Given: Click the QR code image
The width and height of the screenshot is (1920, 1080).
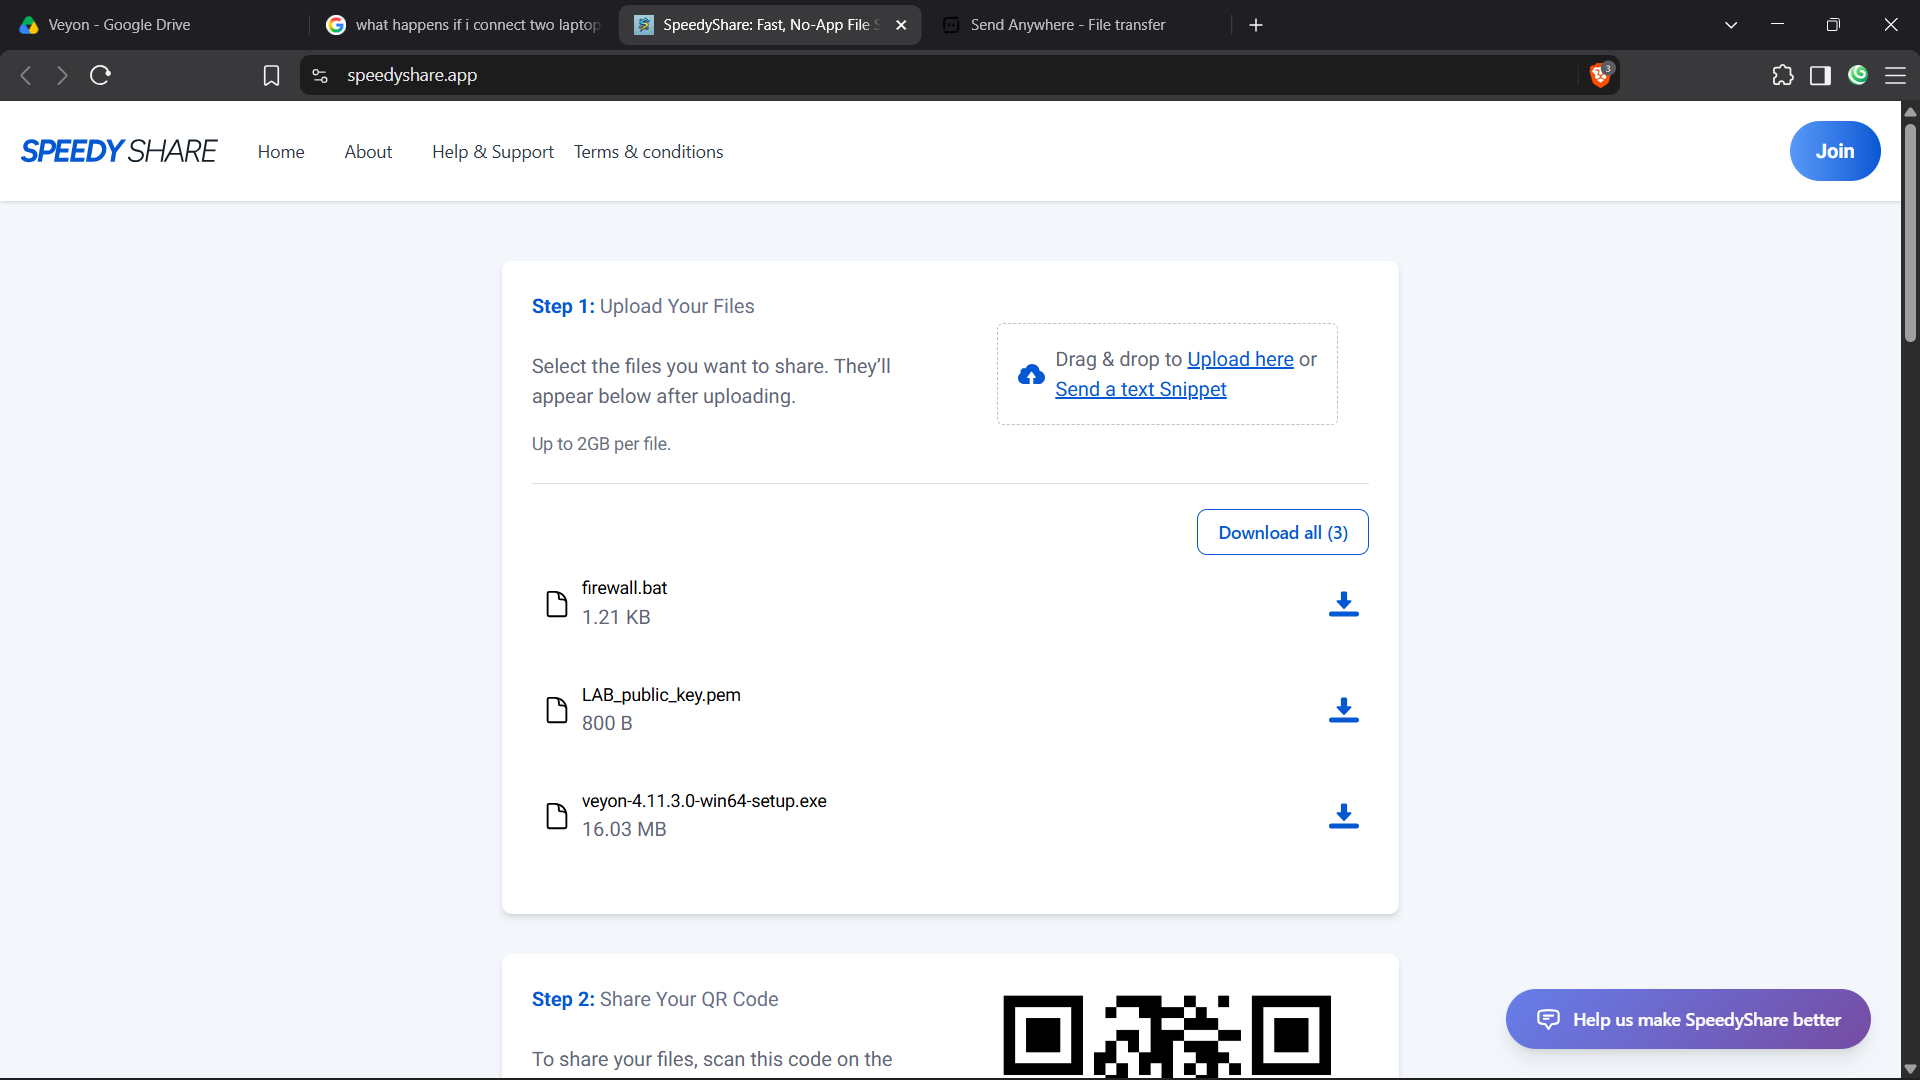Looking at the screenshot, I should pos(1167,1035).
